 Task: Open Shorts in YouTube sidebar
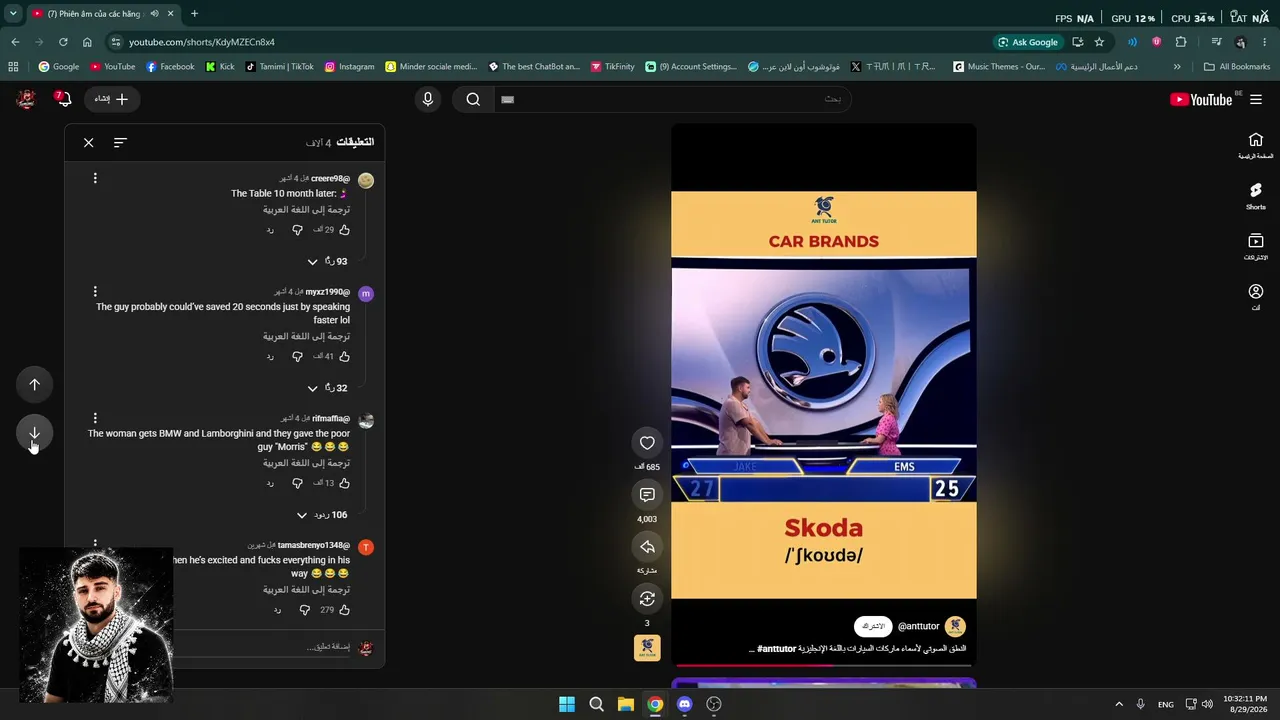coord(1256,196)
